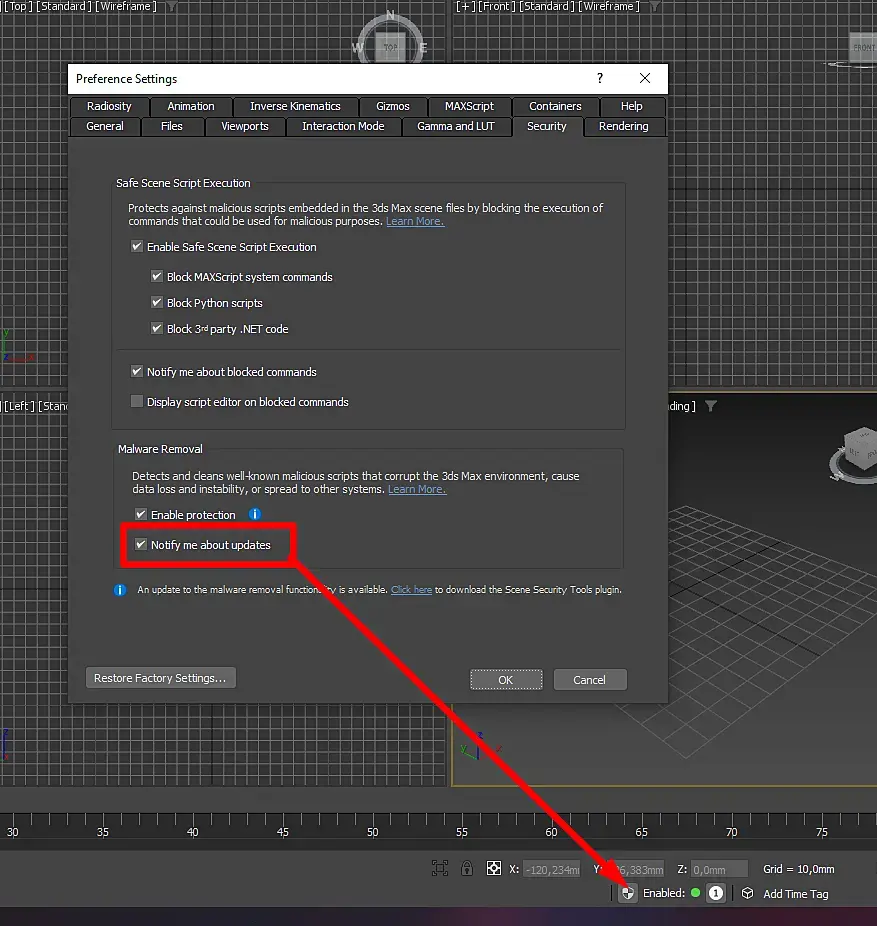Click the perspective viewport filter funnel icon
Screen dimensions: 877x926
[711, 406]
